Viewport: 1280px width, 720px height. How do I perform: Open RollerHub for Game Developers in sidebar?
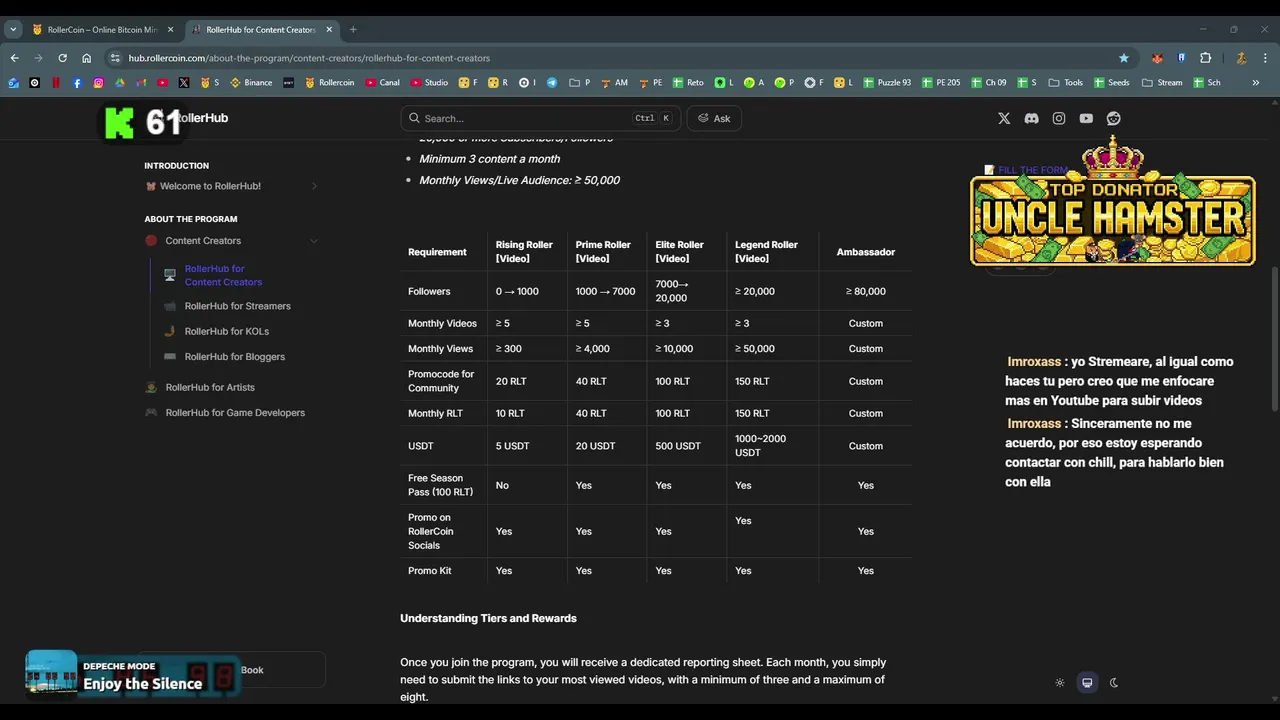(x=234, y=412)
